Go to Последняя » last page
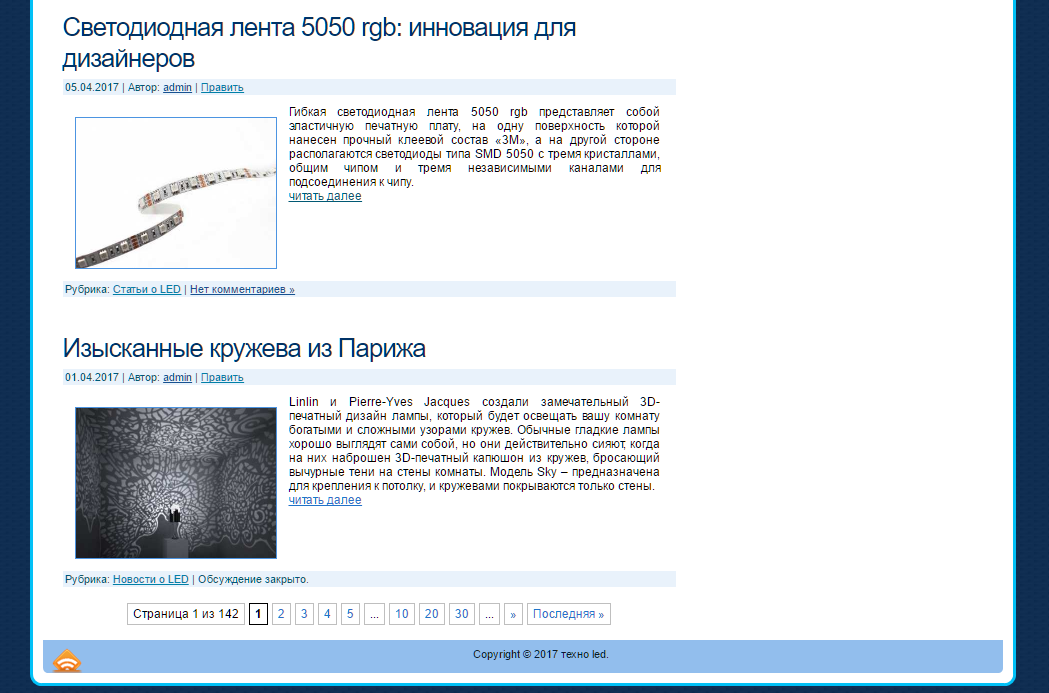1049x693 pixels. [x=569, y=614]
